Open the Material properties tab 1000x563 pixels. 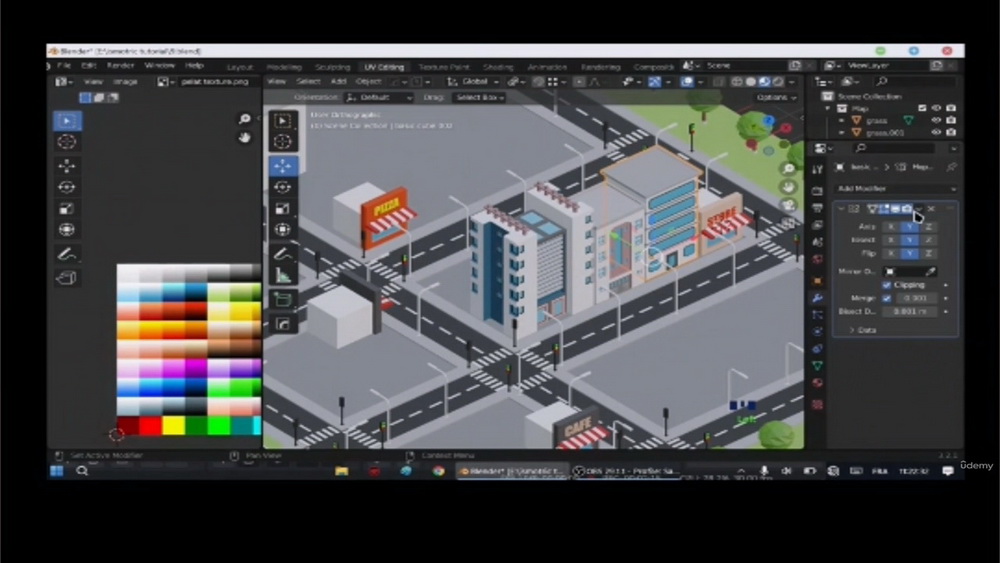coord(818,383)
